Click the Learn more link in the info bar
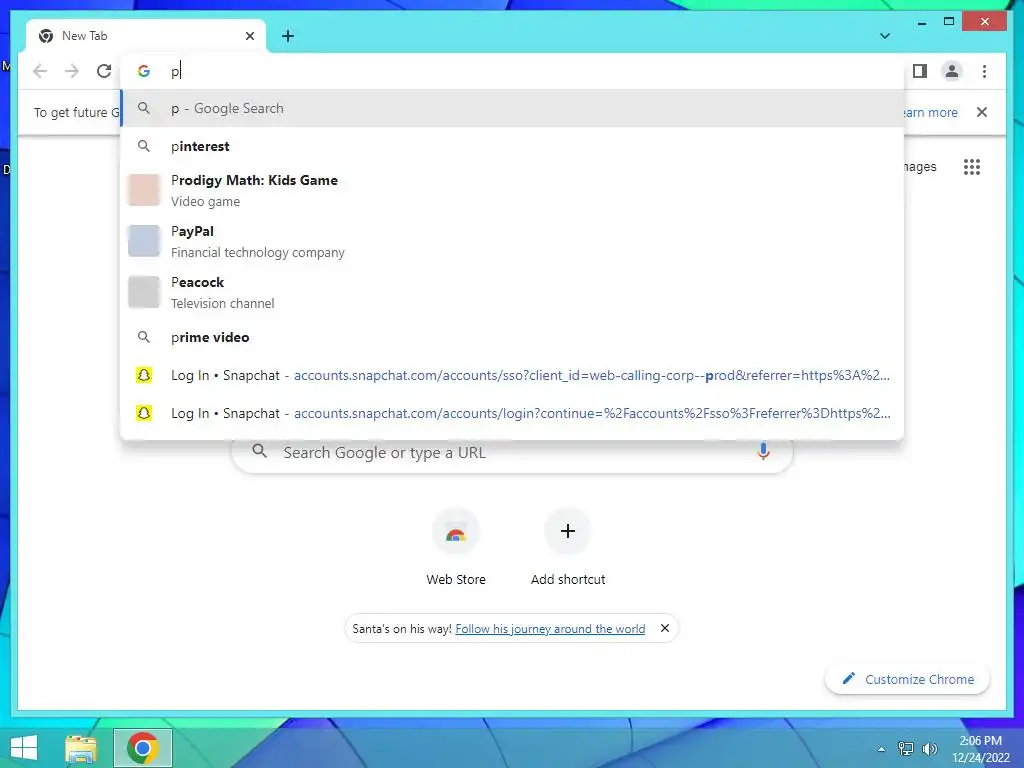This screenshot has height=768, width=1024. tap(930, 112)
